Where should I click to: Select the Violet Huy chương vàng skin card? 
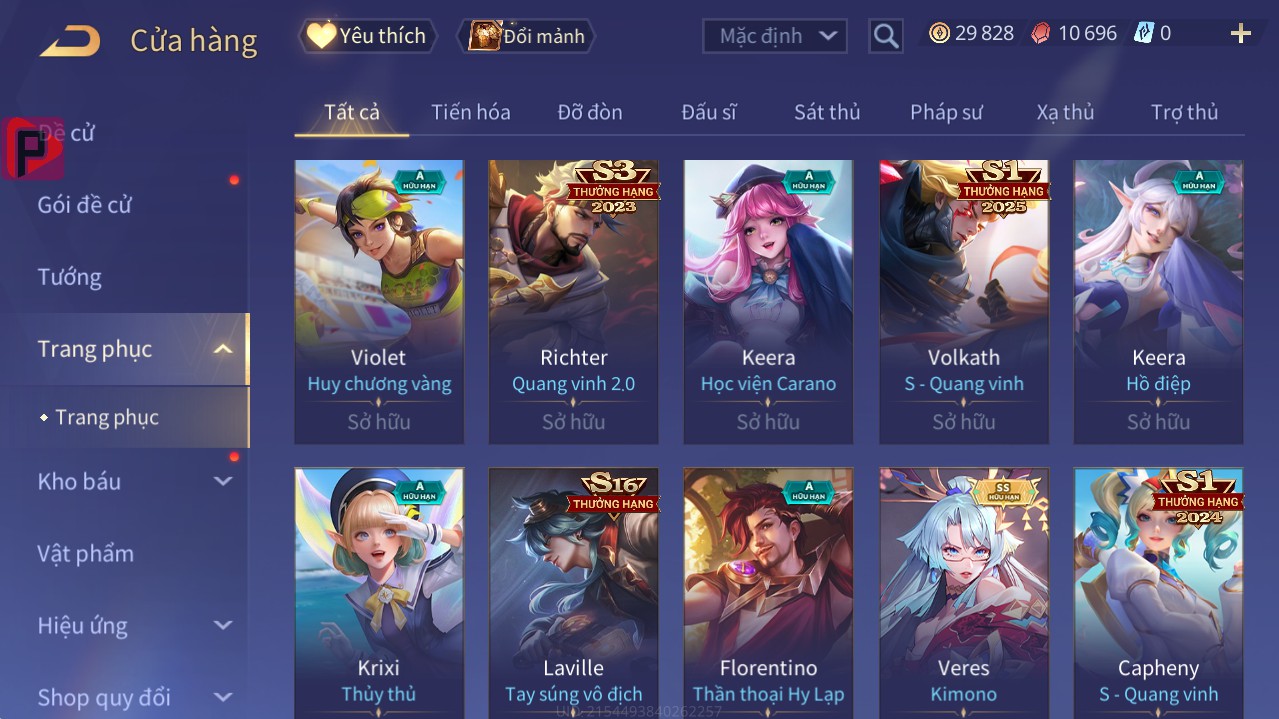pos(379,301)
